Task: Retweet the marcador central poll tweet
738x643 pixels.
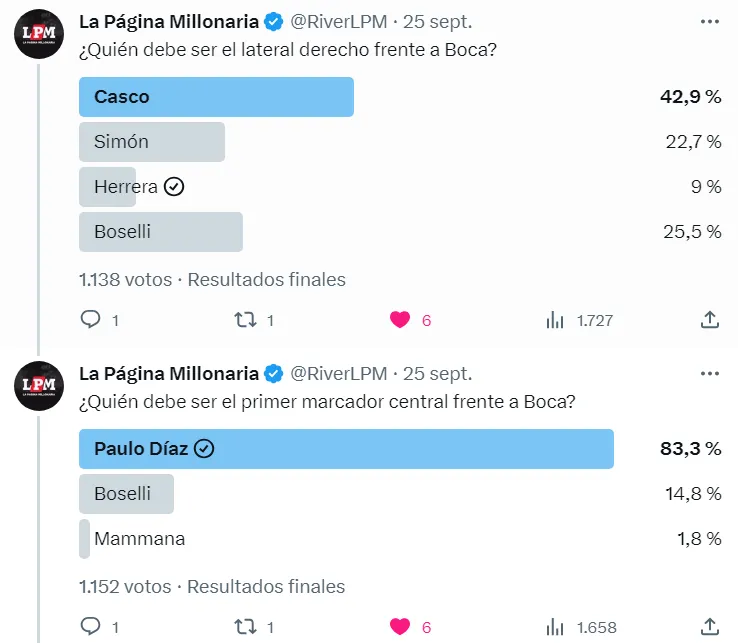Action: click(245, 627)
